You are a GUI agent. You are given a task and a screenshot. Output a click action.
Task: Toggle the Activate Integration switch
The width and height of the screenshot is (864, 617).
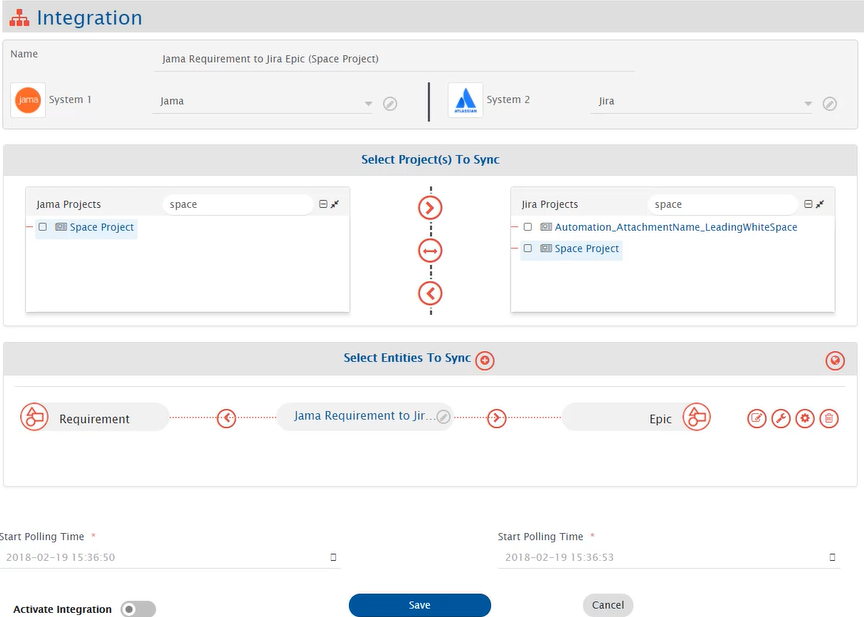pyautogui.click(x=137, y=609)
